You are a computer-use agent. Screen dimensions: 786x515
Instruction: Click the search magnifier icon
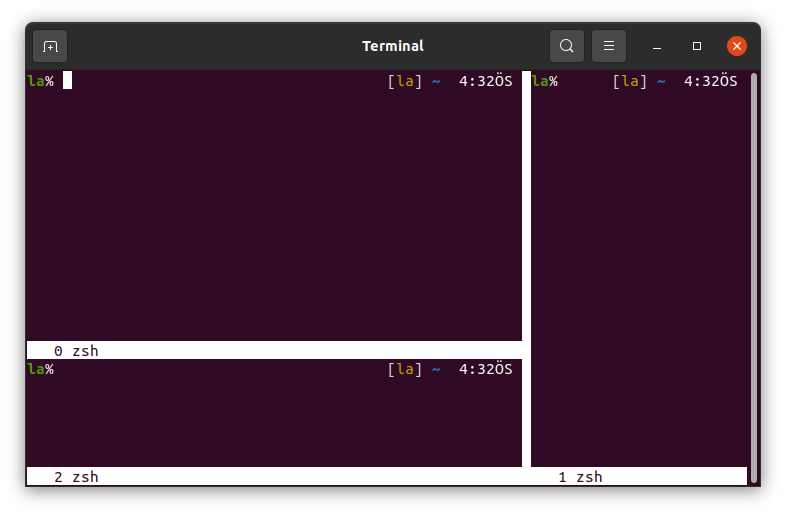[567, 46]
